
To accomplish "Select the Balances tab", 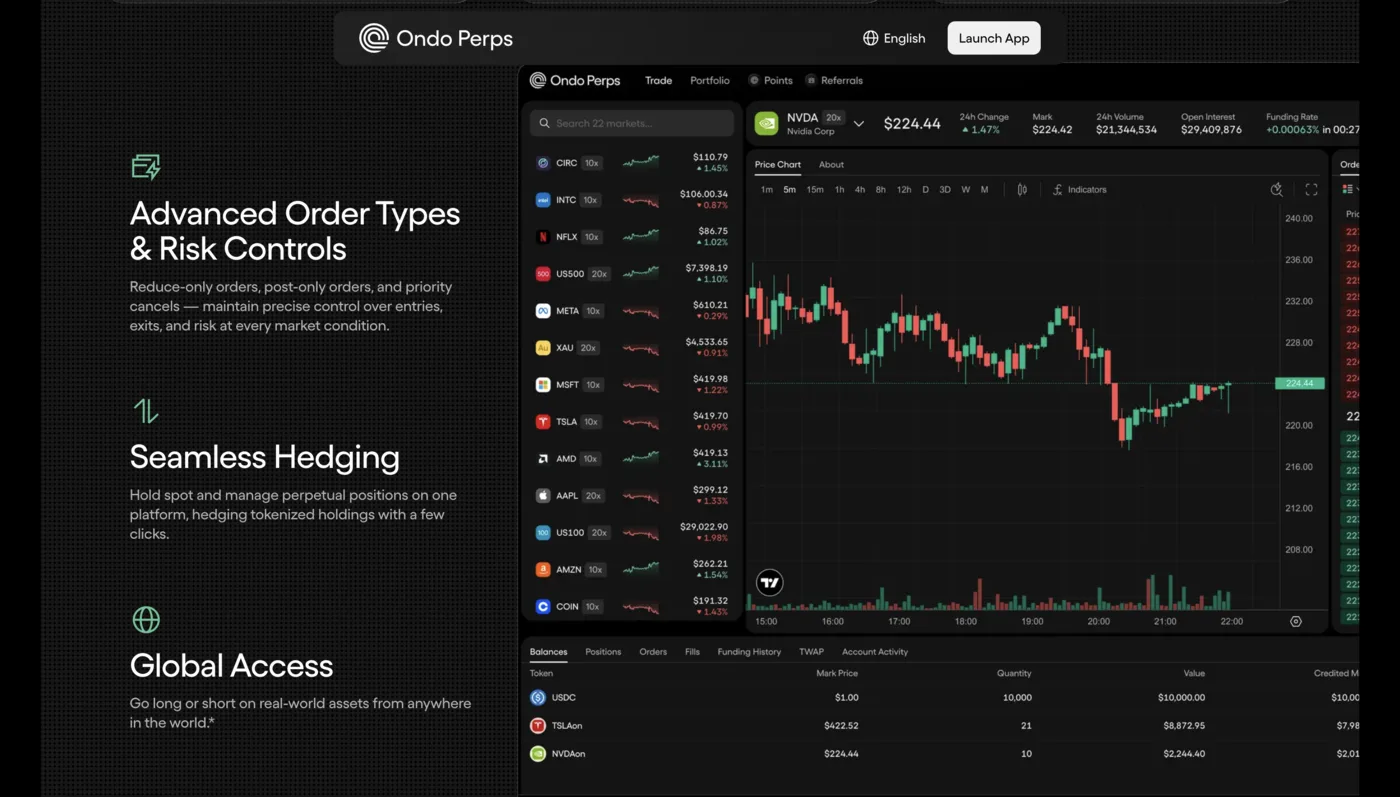I will (548, 652).
